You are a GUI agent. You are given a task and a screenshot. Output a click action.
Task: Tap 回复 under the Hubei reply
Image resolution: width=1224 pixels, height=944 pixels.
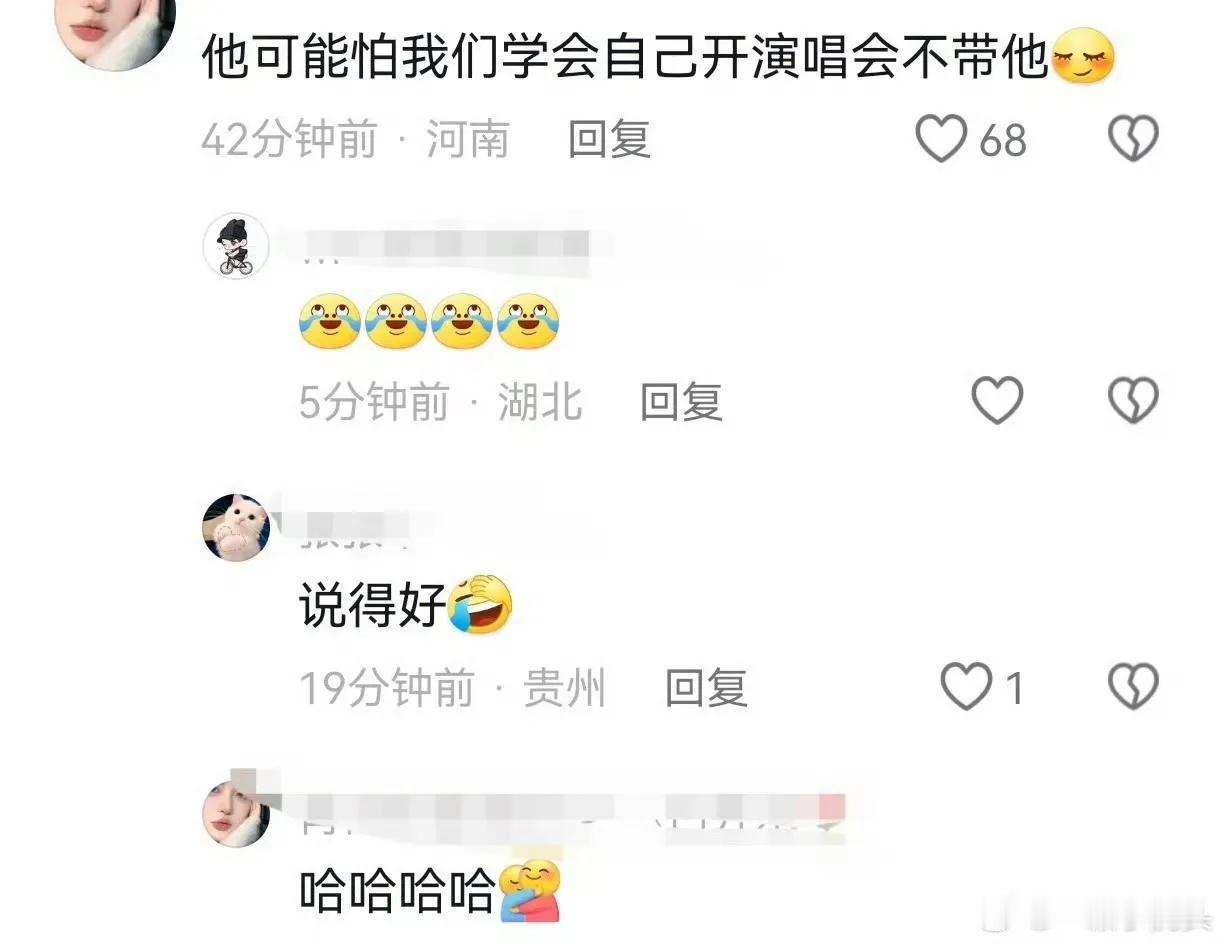pyautogui.click(x=681, y=402)
